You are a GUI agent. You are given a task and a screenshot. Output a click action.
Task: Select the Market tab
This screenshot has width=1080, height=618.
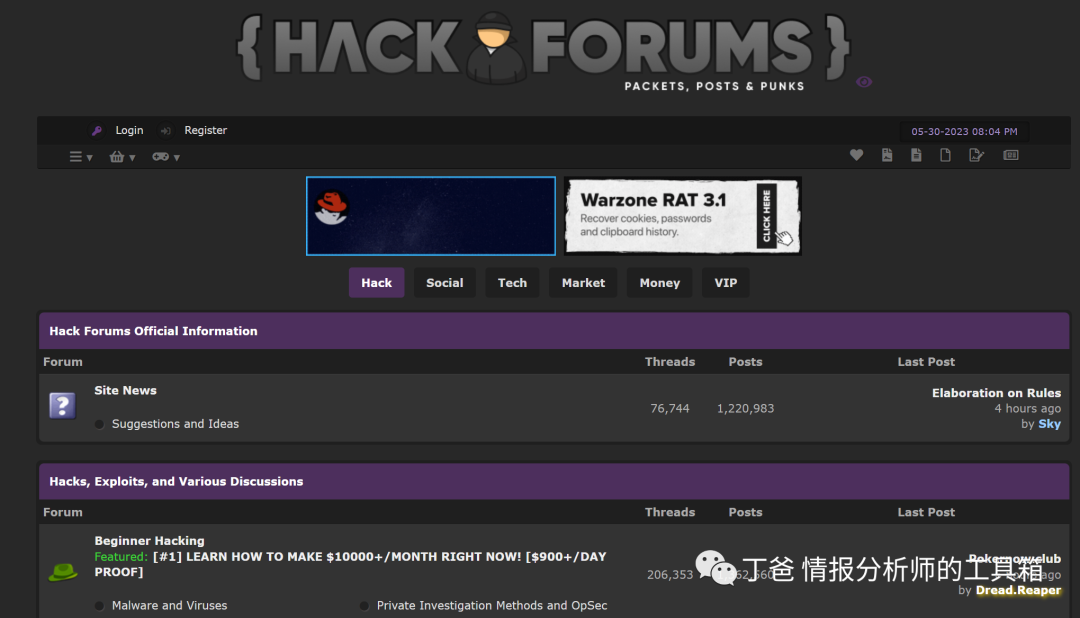583,282
